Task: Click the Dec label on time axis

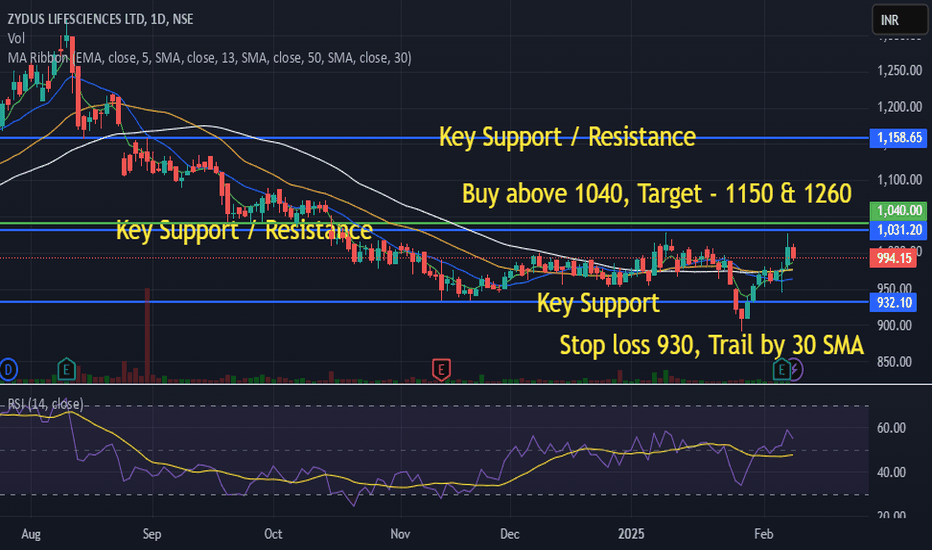Action: tap(509, 534)
